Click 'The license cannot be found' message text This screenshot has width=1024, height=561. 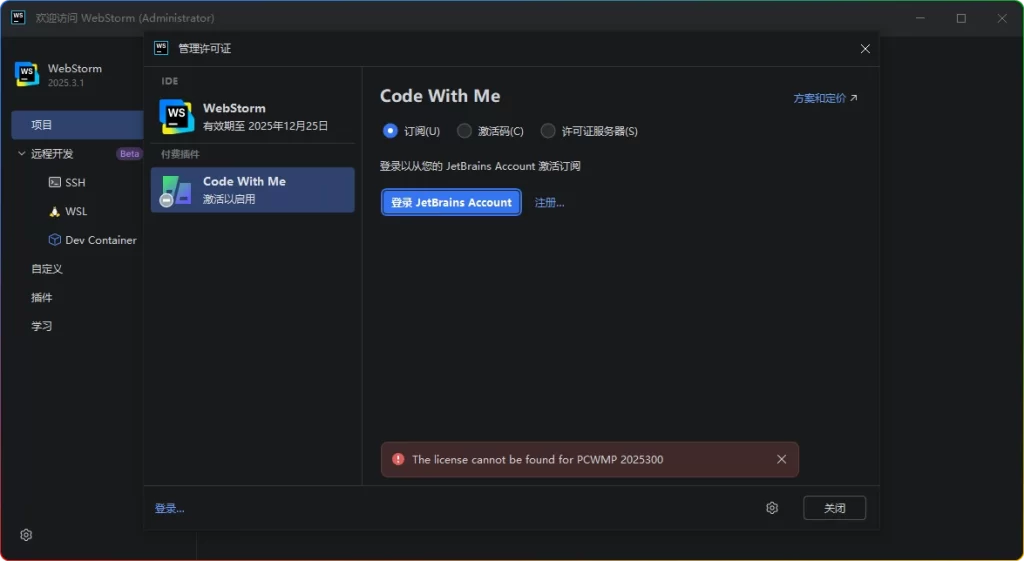click(537, 459)
